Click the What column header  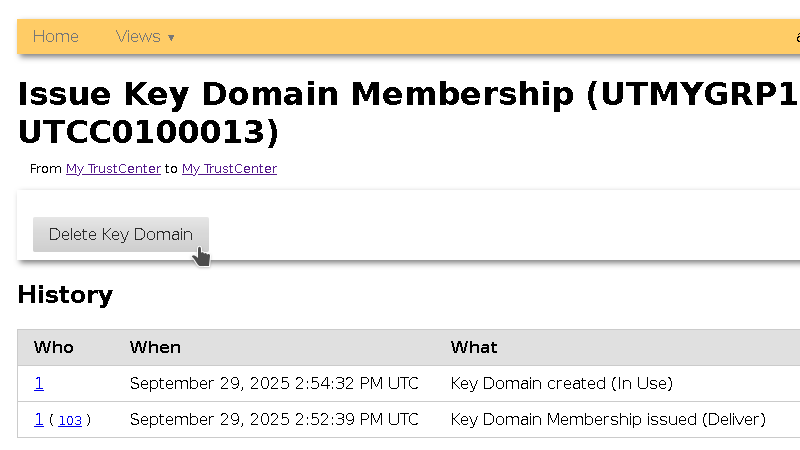pos(474,347)
